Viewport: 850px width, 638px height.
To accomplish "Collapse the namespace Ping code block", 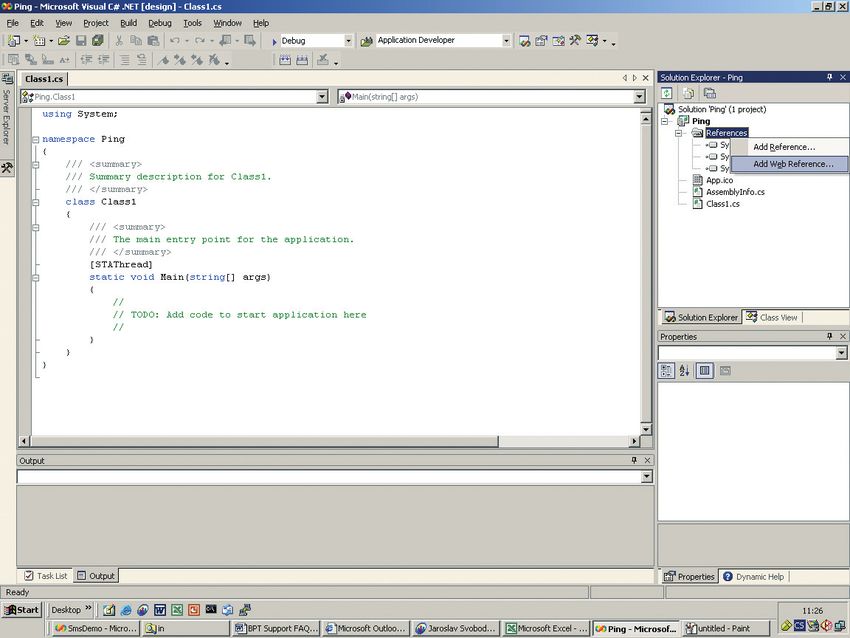I will tap(36, 139).
